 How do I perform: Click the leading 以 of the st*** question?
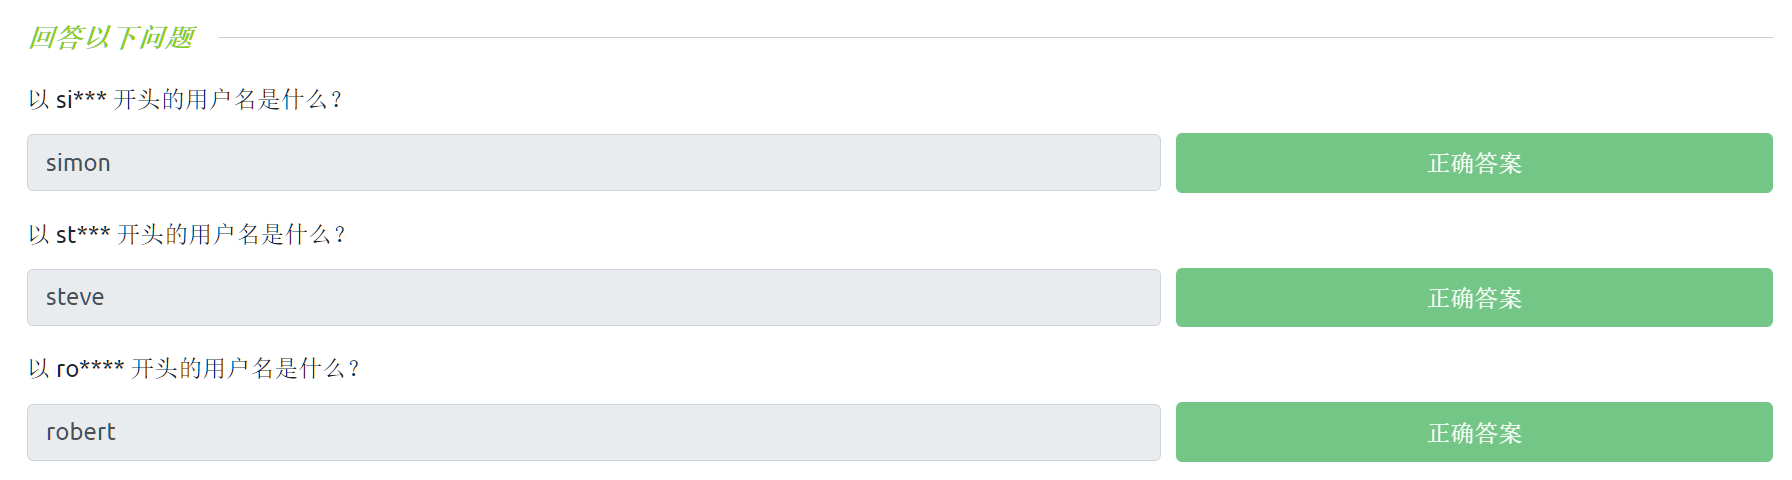click(x=39, y=235)
